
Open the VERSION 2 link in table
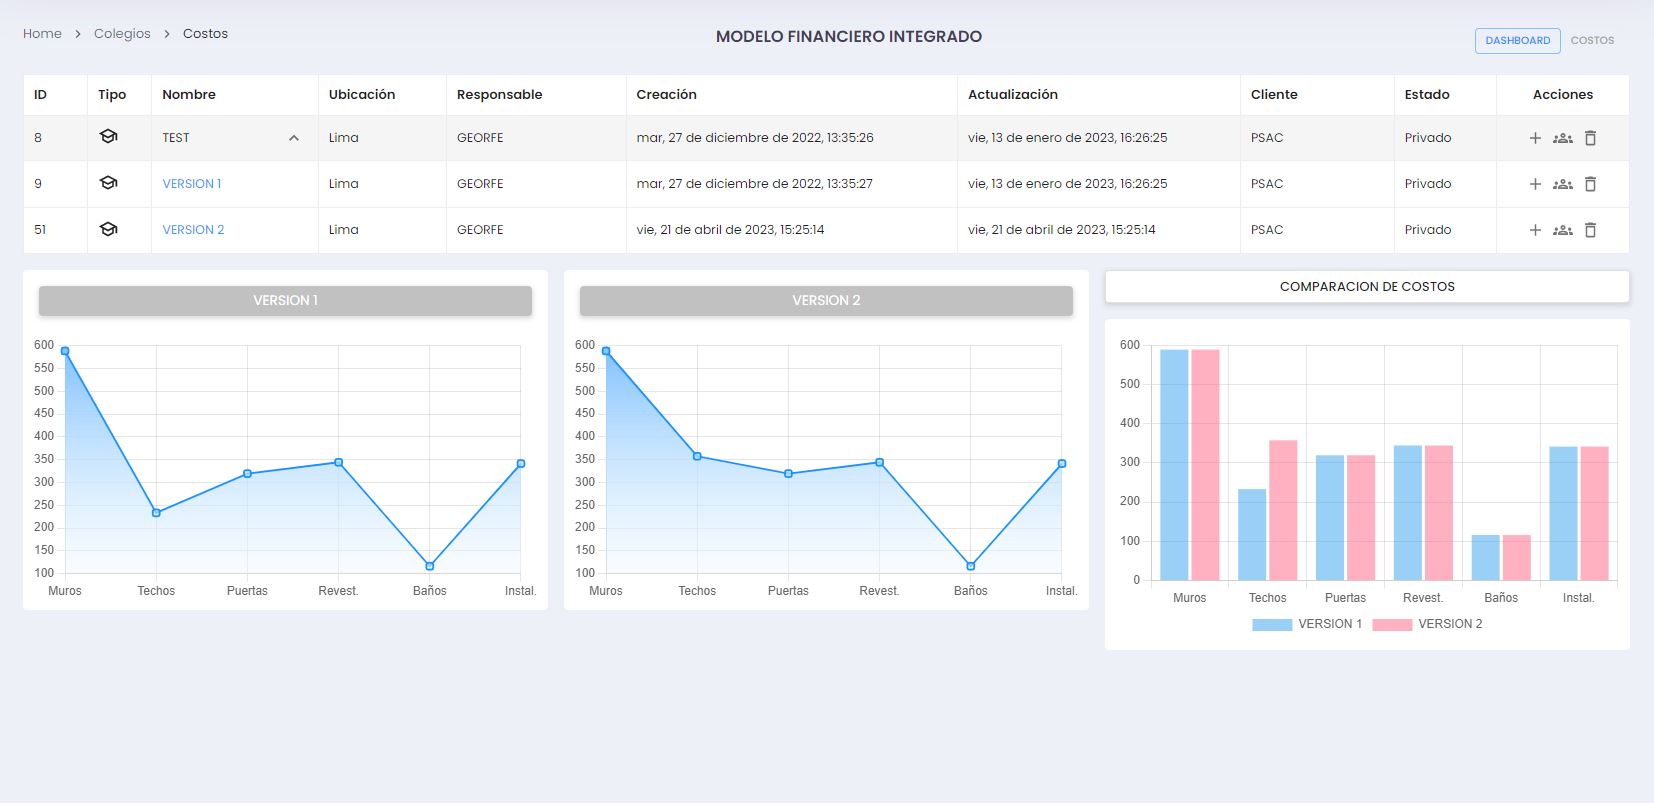pyautogui.click(x=193, y=230)
